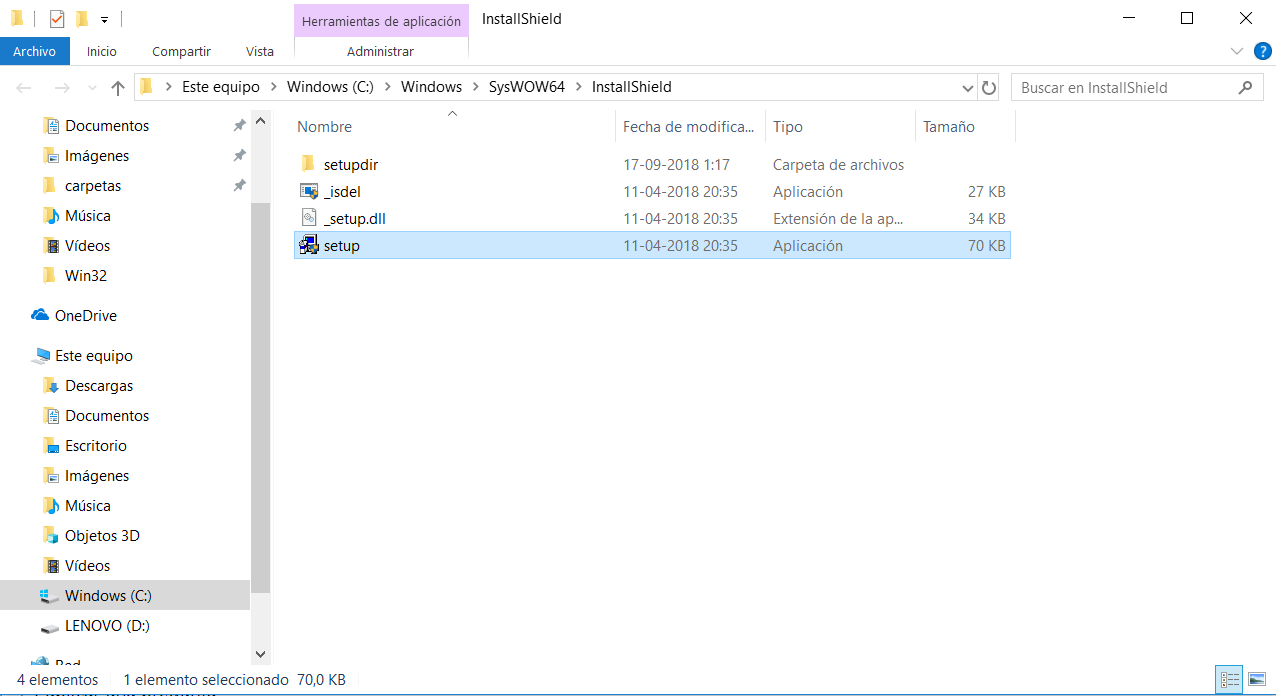Image resolution: width=1276 pixels, height=696 pixels.
Task: Open Documentos under Este equipo
Action: click(x=107, y=416)
